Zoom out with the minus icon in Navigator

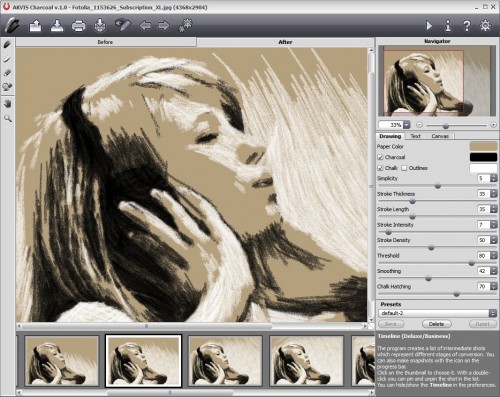pos(419,125)
